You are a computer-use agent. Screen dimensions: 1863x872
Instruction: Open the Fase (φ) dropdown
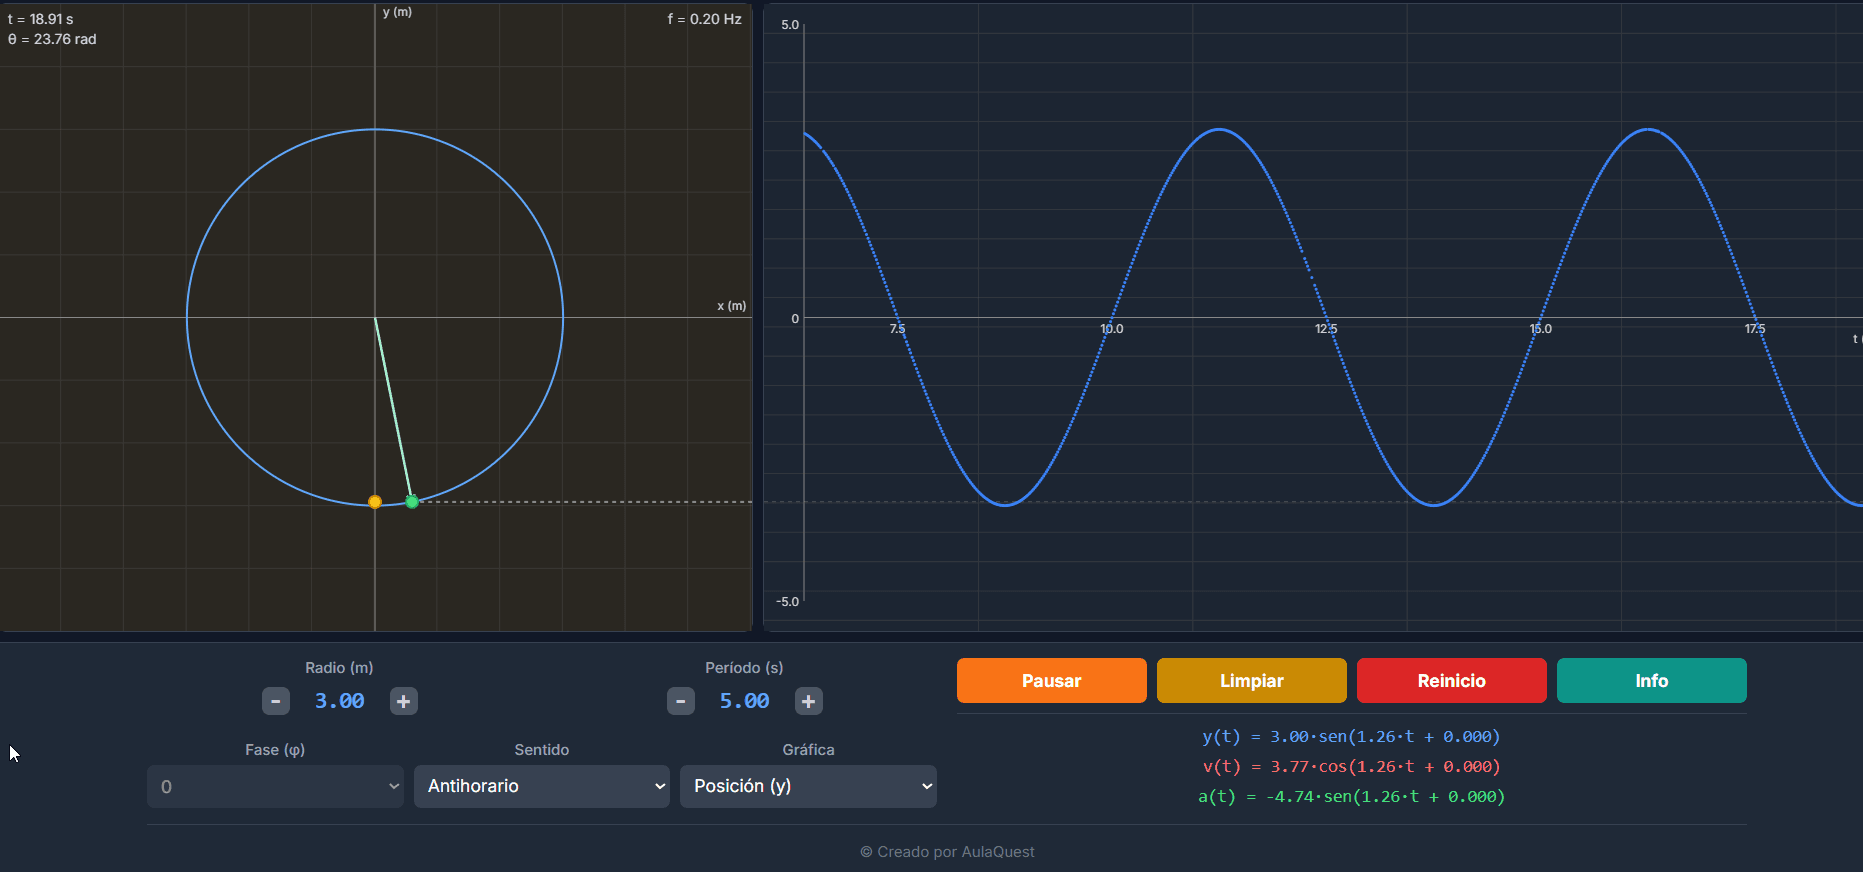tap(275, 786)
